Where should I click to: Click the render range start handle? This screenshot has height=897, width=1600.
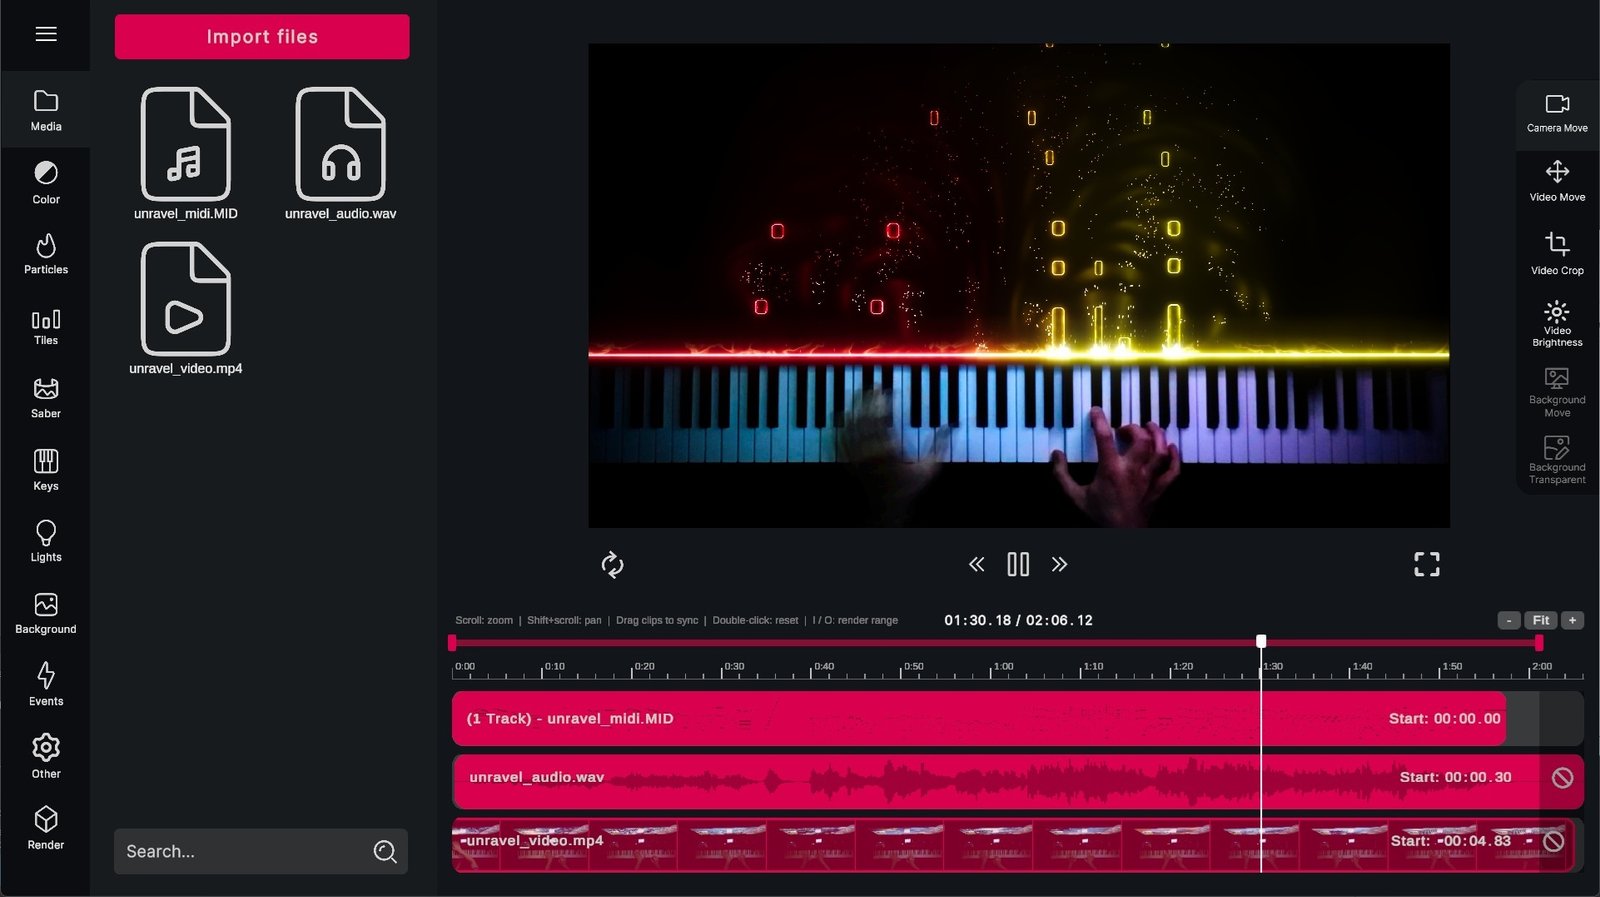coord(452,642)
